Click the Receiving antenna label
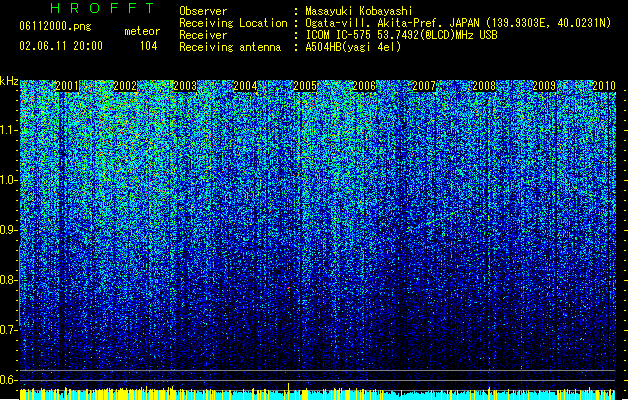629x400 pixels. pos(230,47)
